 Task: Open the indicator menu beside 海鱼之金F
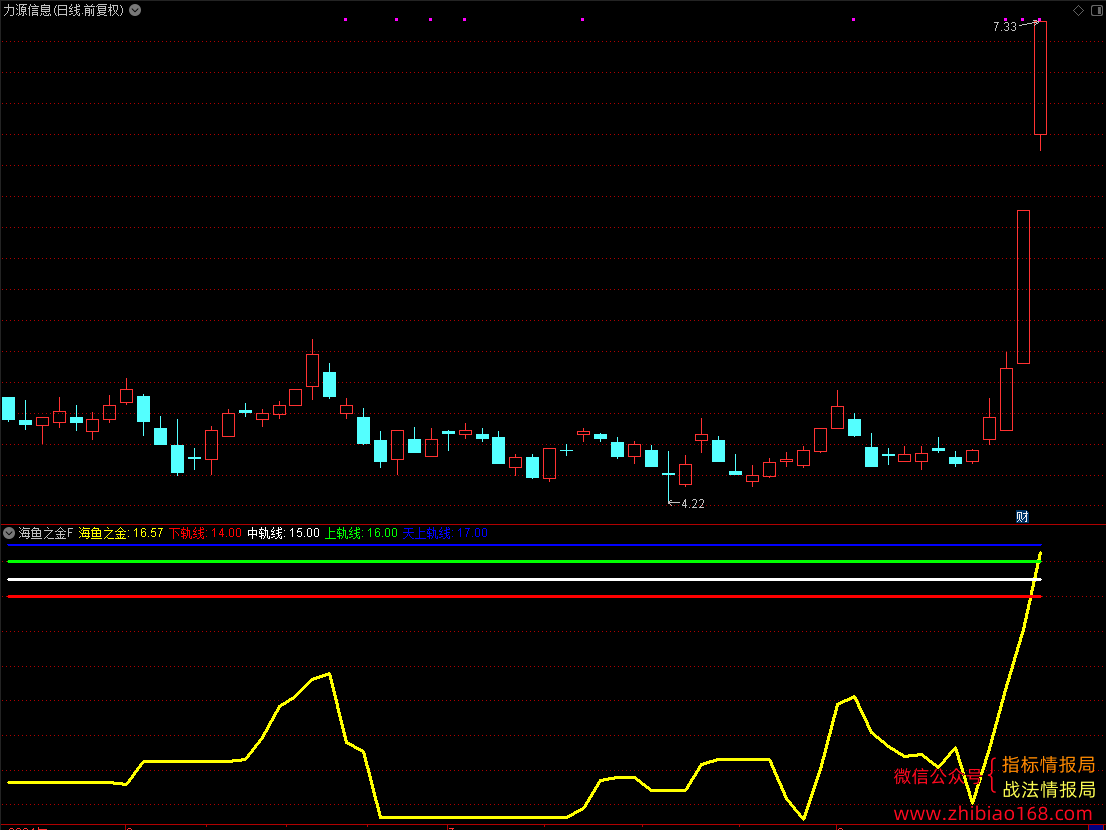coord(9,533)
